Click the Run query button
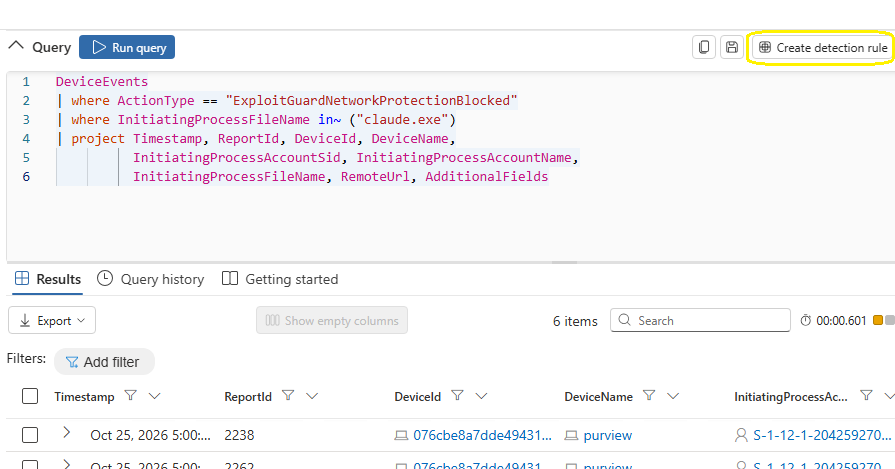This screenshot has height=469, width=895. [x=127, y=47]
